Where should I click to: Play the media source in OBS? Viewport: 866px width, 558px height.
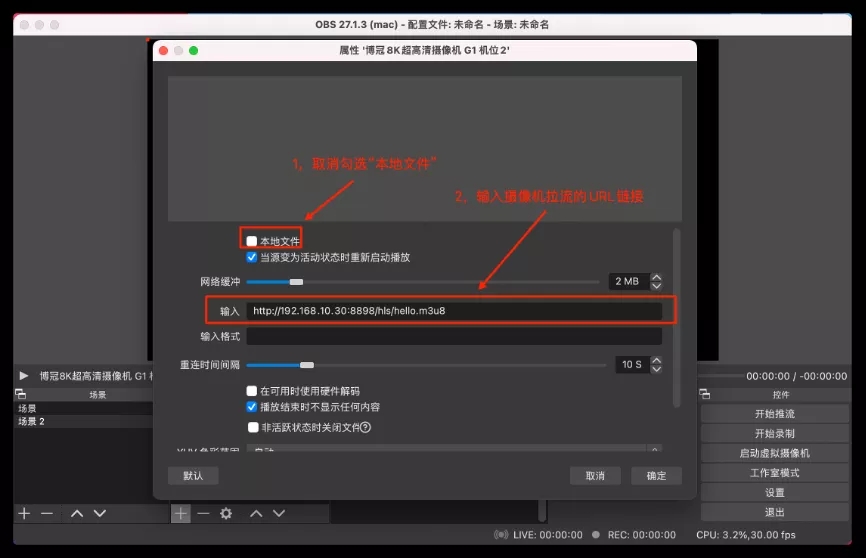click(24, 376)
